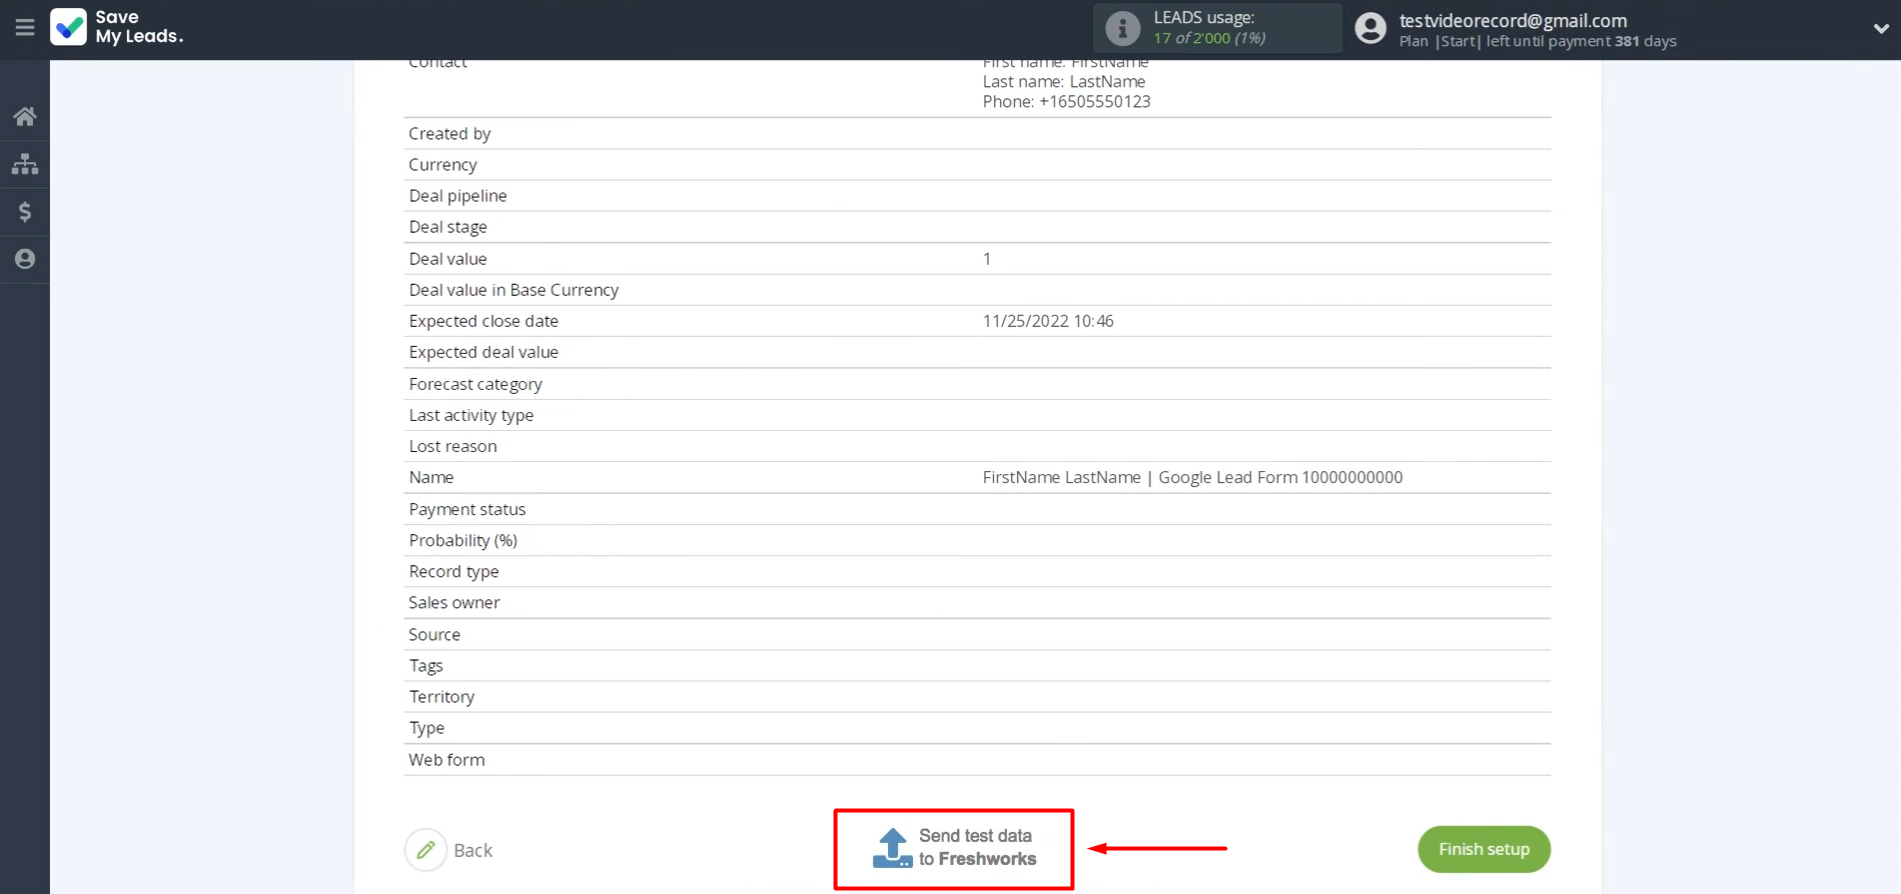Select the Territory row label
This screenshot has width=1901, height=894.
pos(441,697)
